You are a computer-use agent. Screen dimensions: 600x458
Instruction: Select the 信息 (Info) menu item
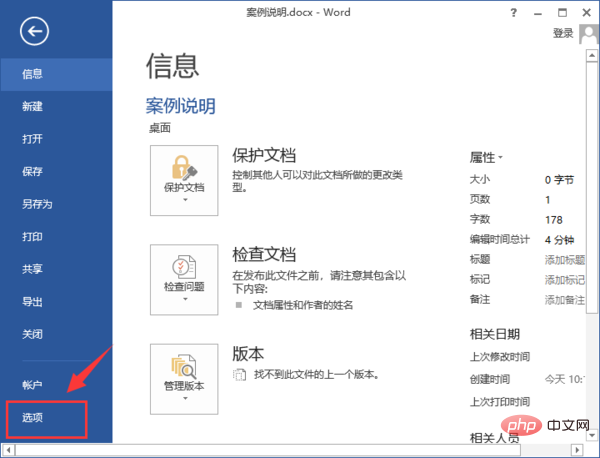pyautogui.click(x=33, y=73)
